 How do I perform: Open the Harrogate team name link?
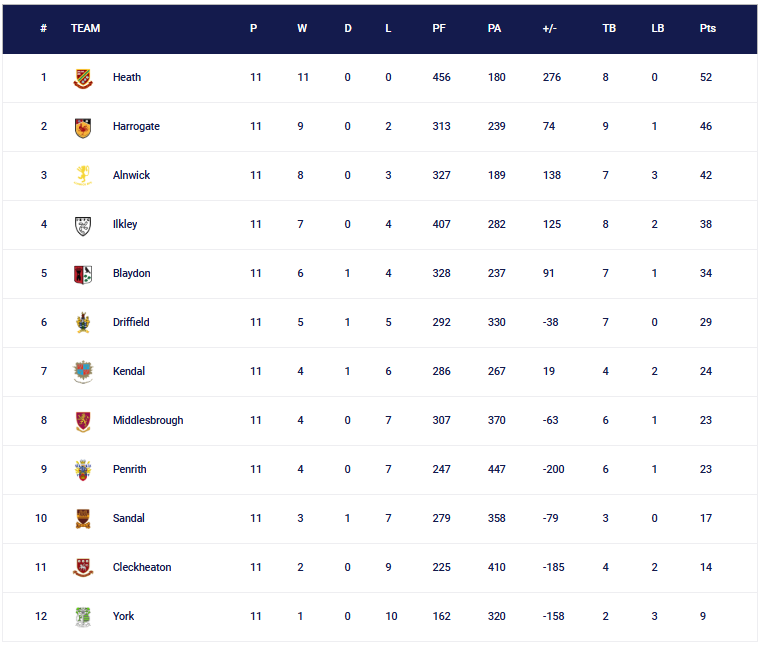click(x=136, y=127)
